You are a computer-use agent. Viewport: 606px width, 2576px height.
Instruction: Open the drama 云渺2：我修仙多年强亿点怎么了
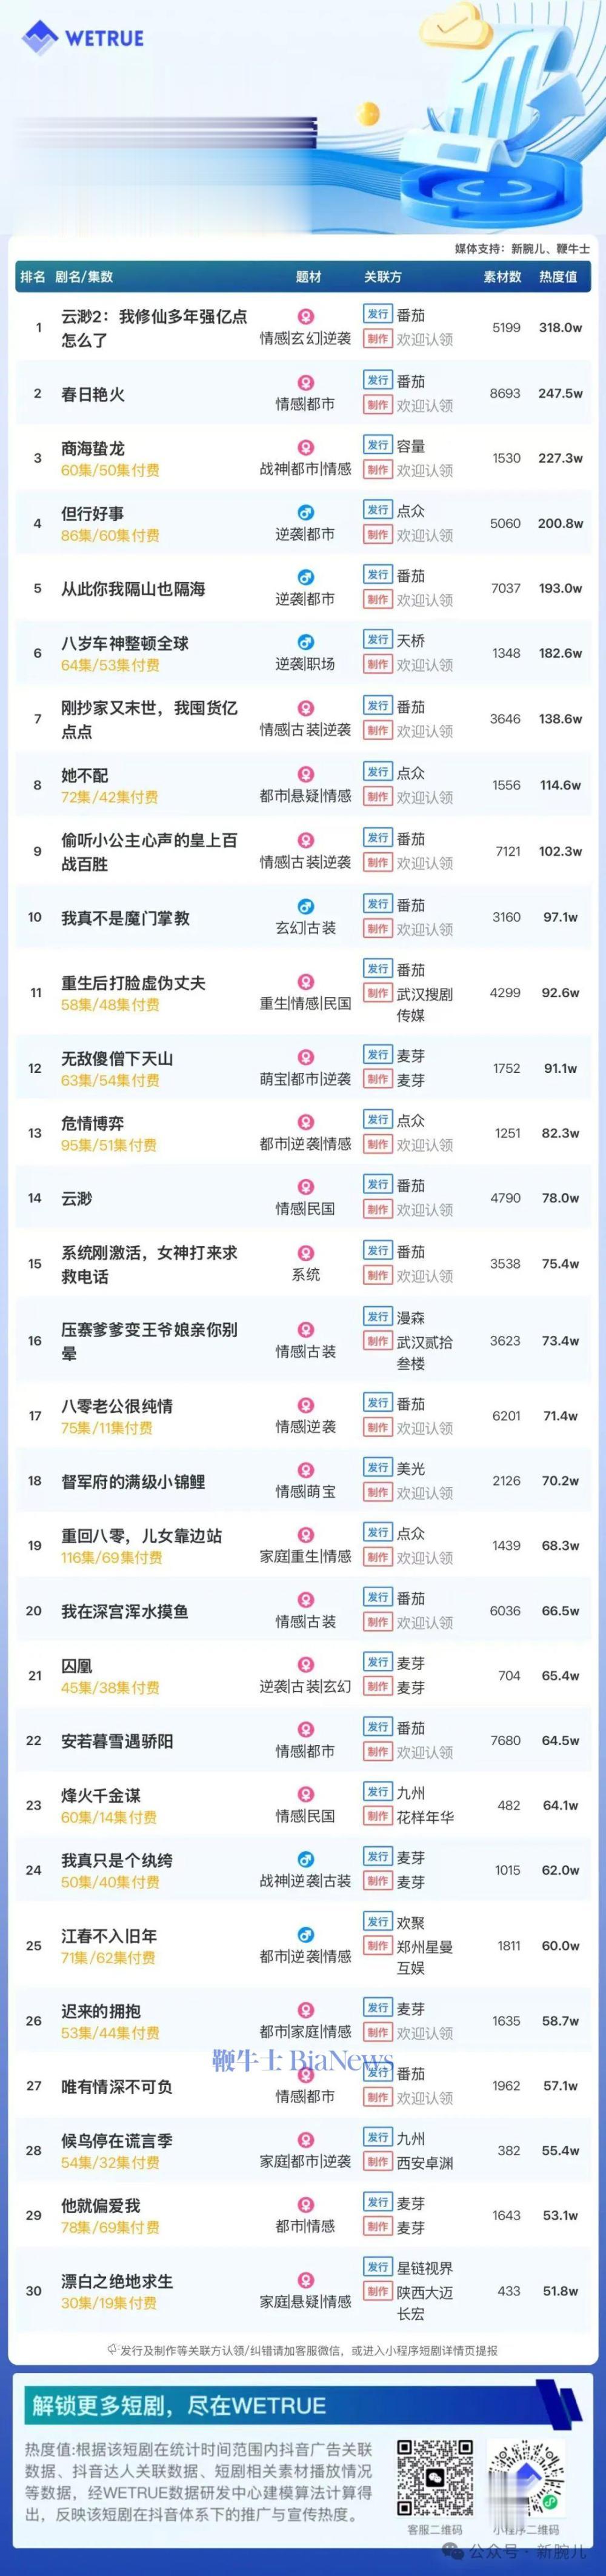(154, 328)
